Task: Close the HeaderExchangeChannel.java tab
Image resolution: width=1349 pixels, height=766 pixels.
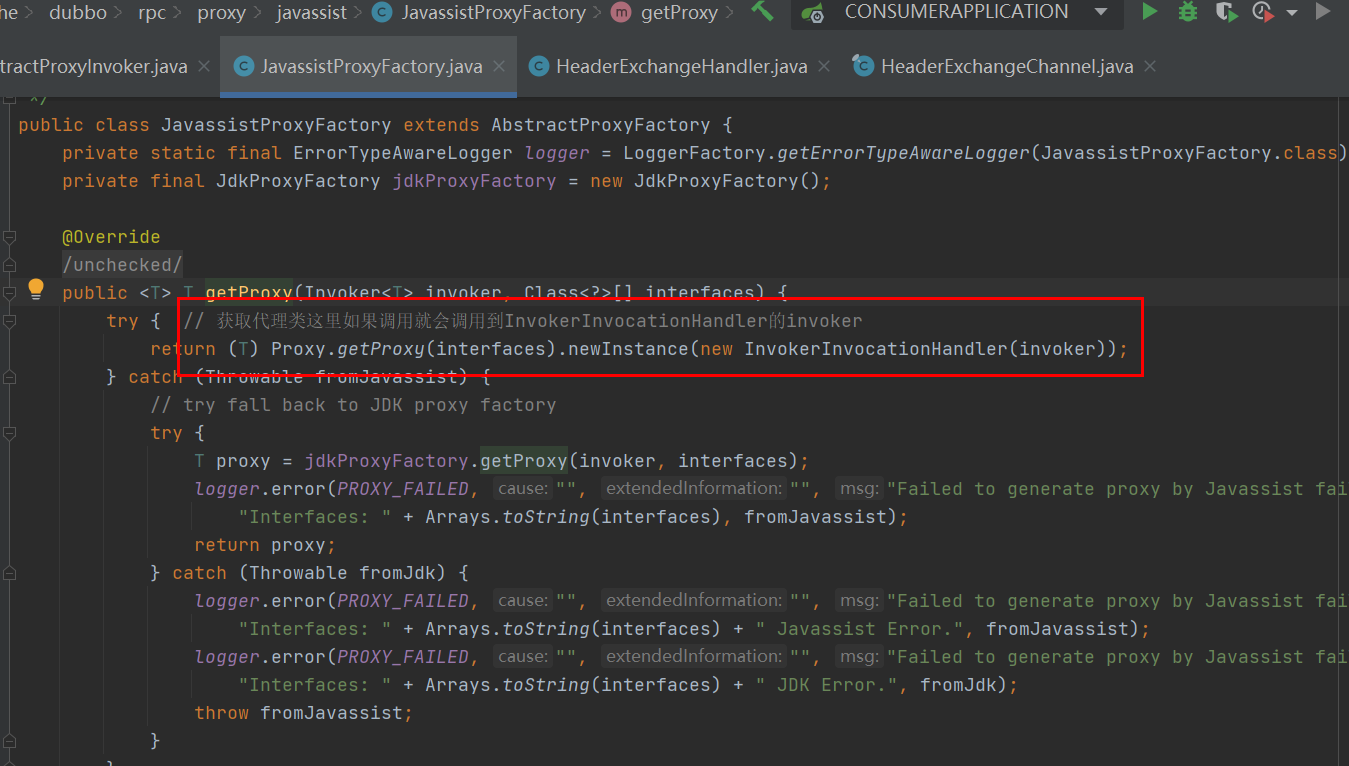Action: [1150, 67]
